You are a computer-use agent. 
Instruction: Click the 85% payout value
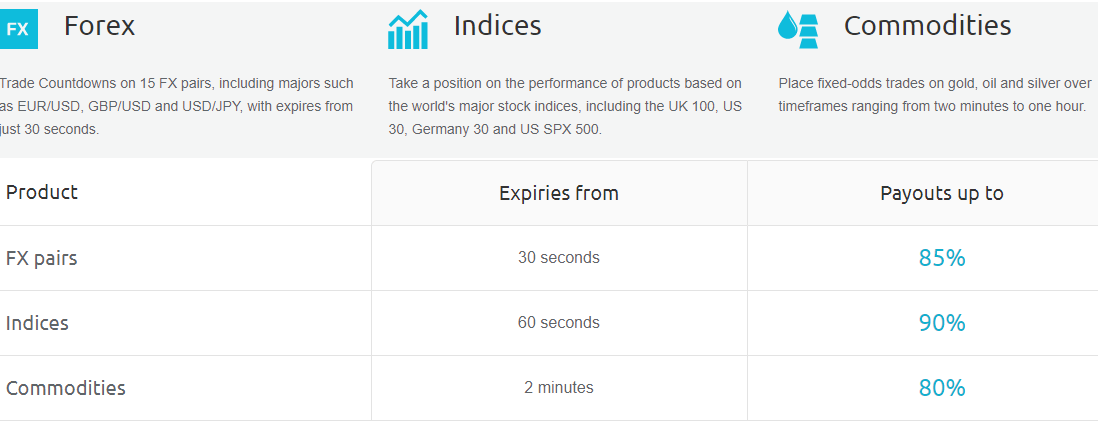tap(941, 258)
